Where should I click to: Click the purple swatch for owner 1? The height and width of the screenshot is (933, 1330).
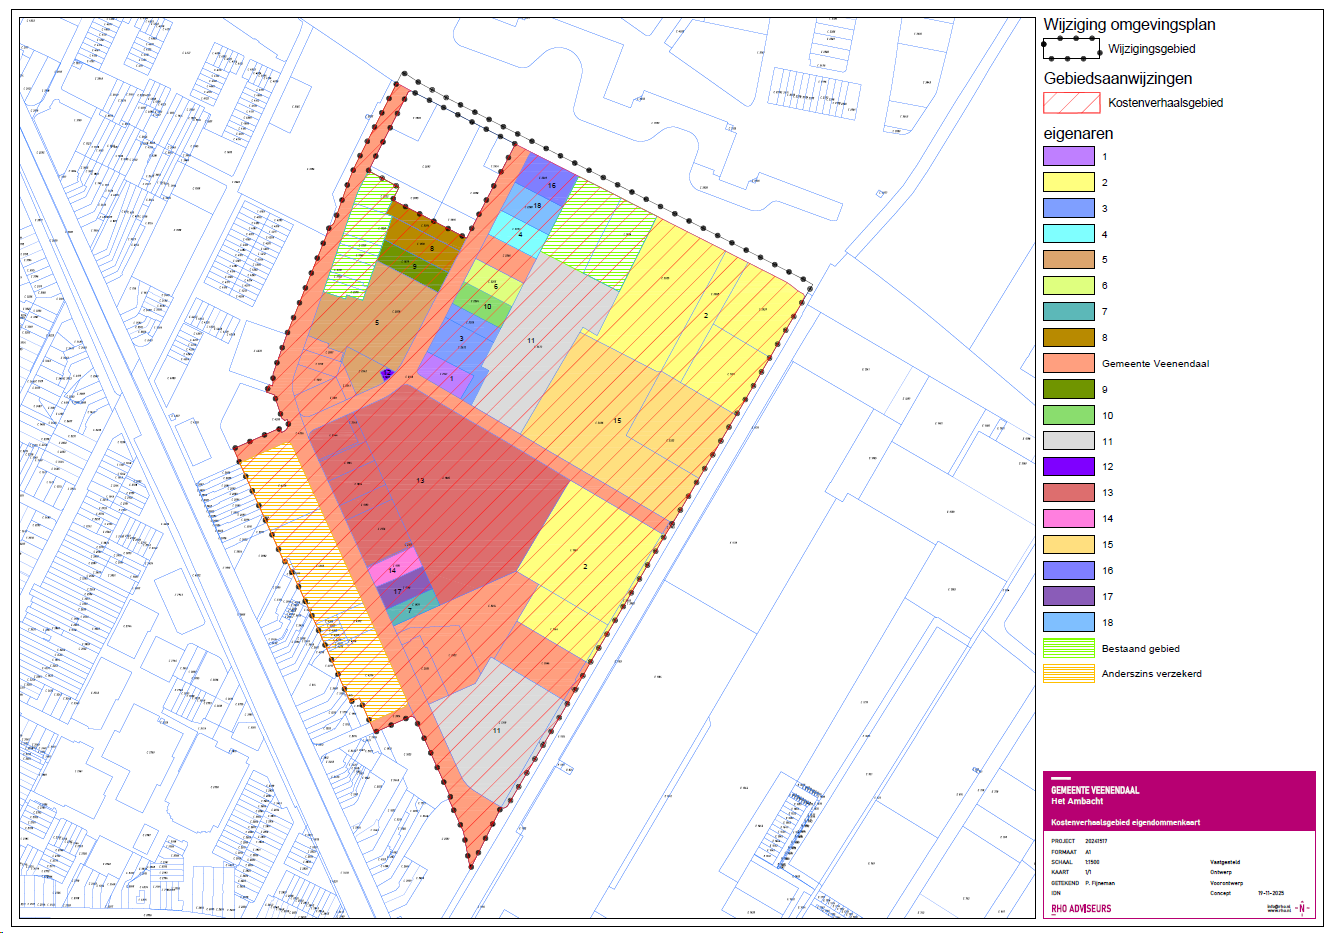click(x=1069, y=156)
